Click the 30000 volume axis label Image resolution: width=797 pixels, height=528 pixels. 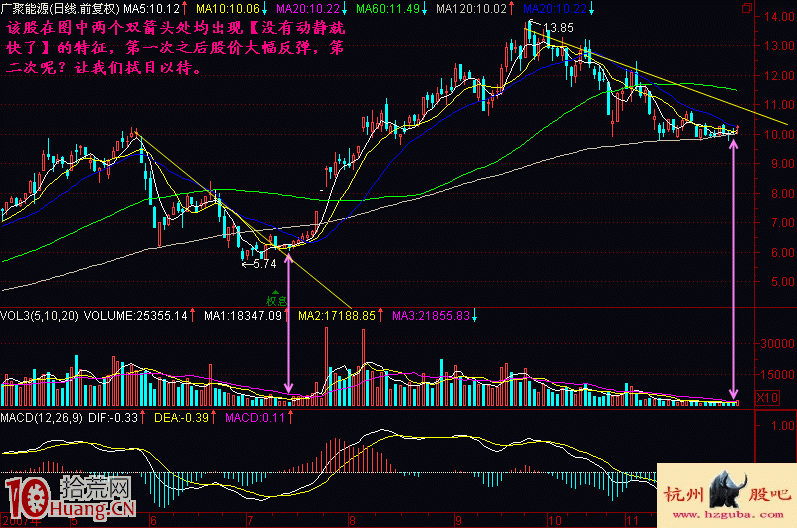coord(778,344)
